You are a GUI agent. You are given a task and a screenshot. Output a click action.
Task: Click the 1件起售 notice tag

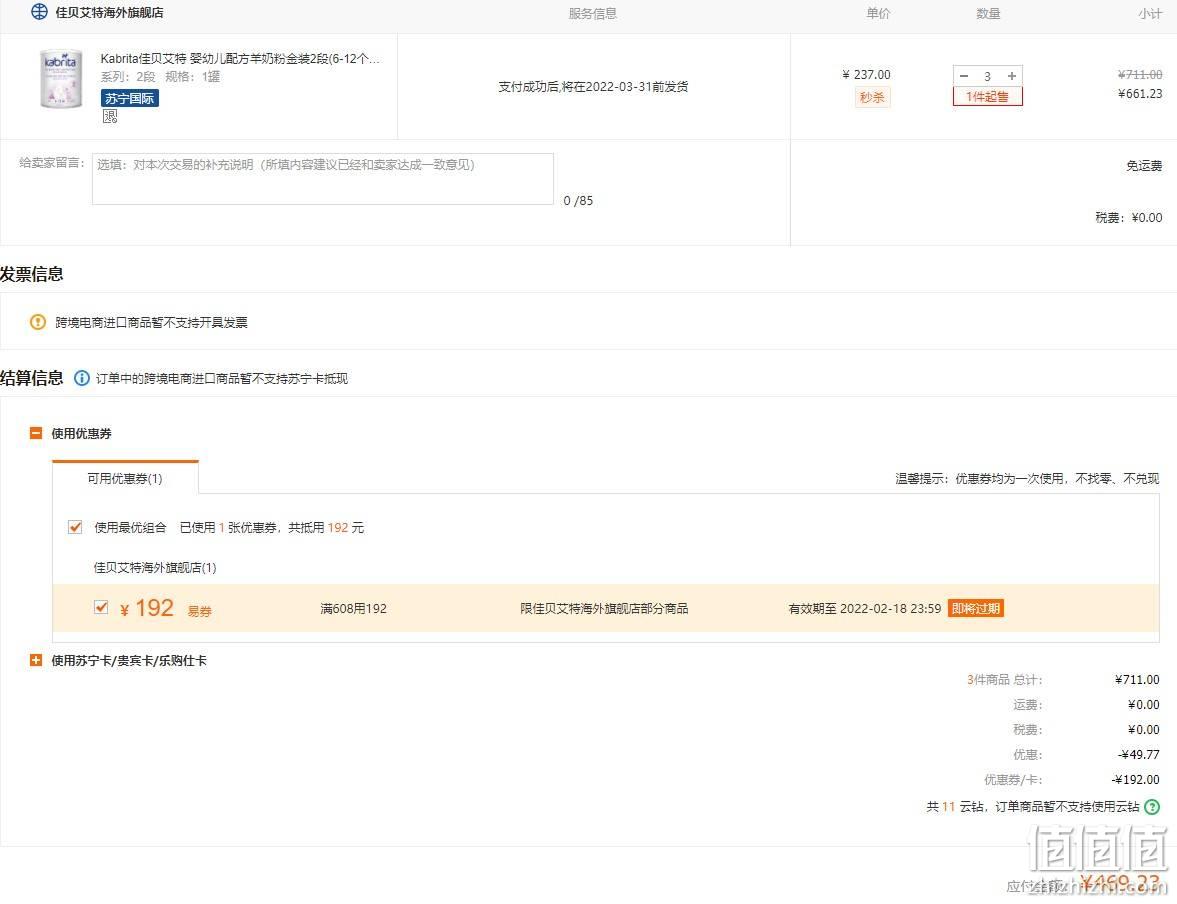(987, 97)
